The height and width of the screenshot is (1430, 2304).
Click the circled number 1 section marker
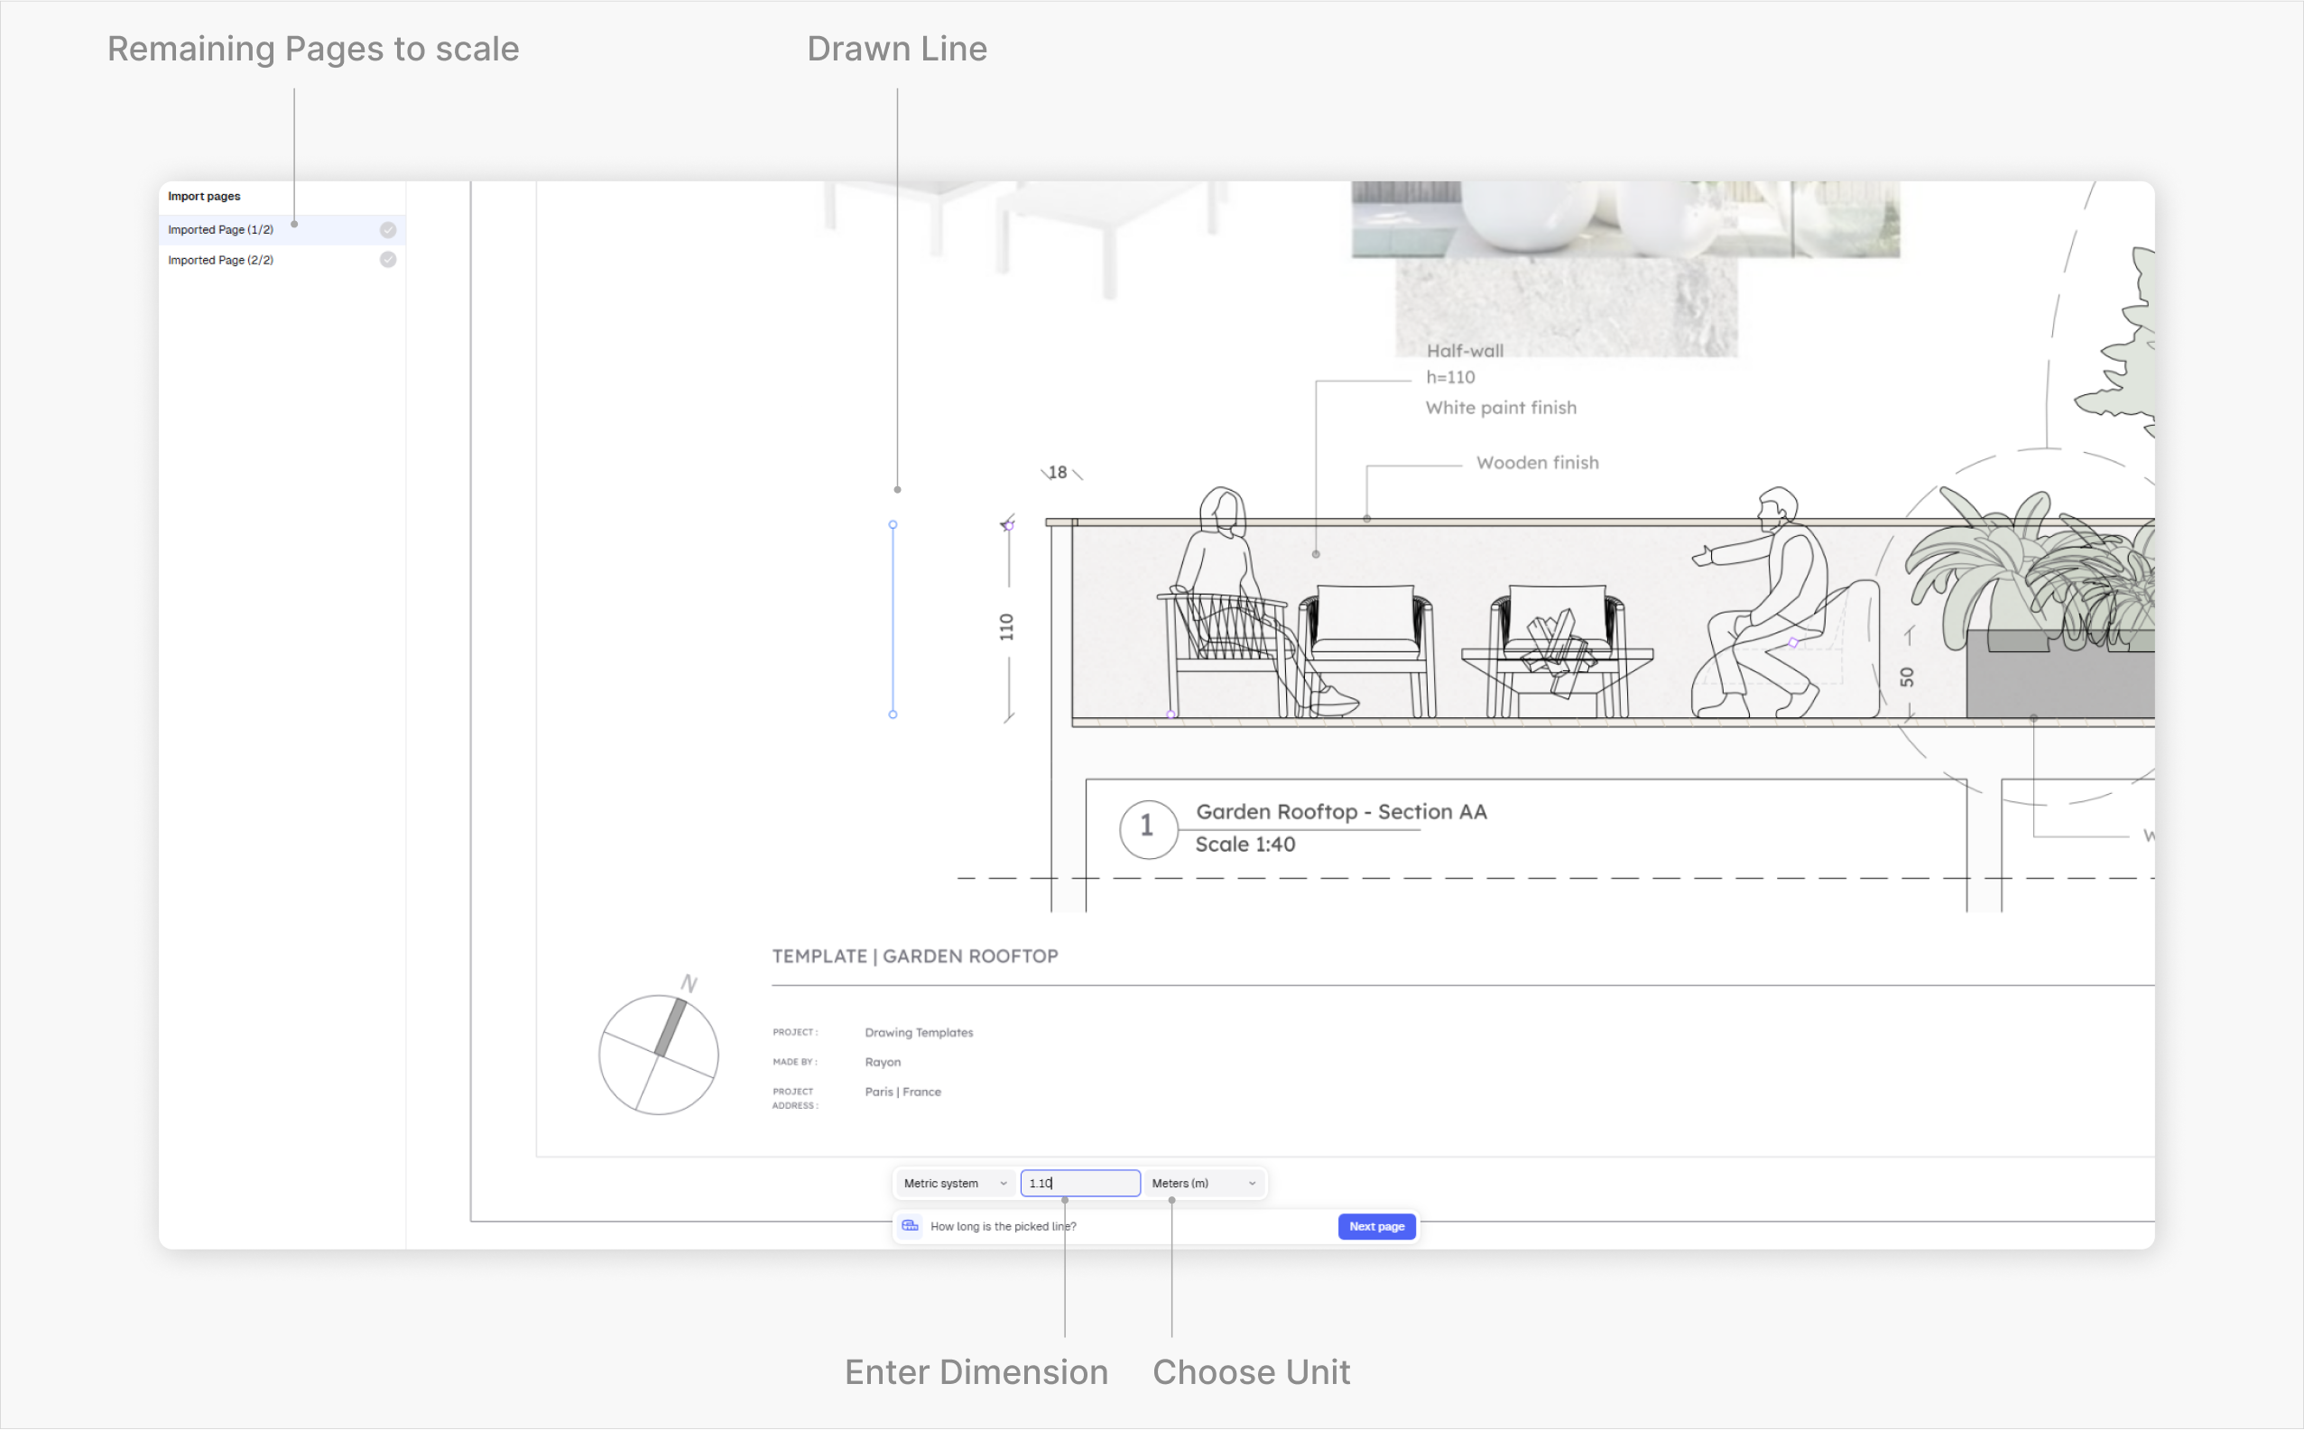pyautogui.click(x=1147, y=828)
